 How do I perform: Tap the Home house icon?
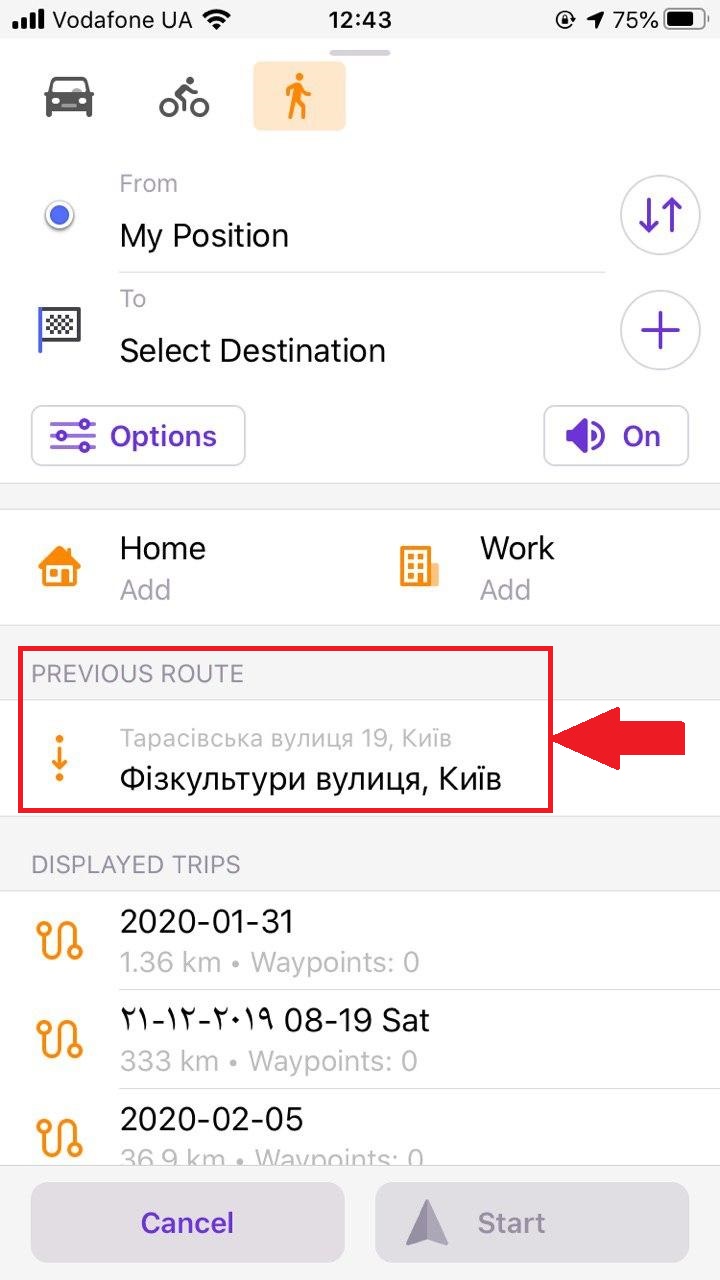coord(60,567)
